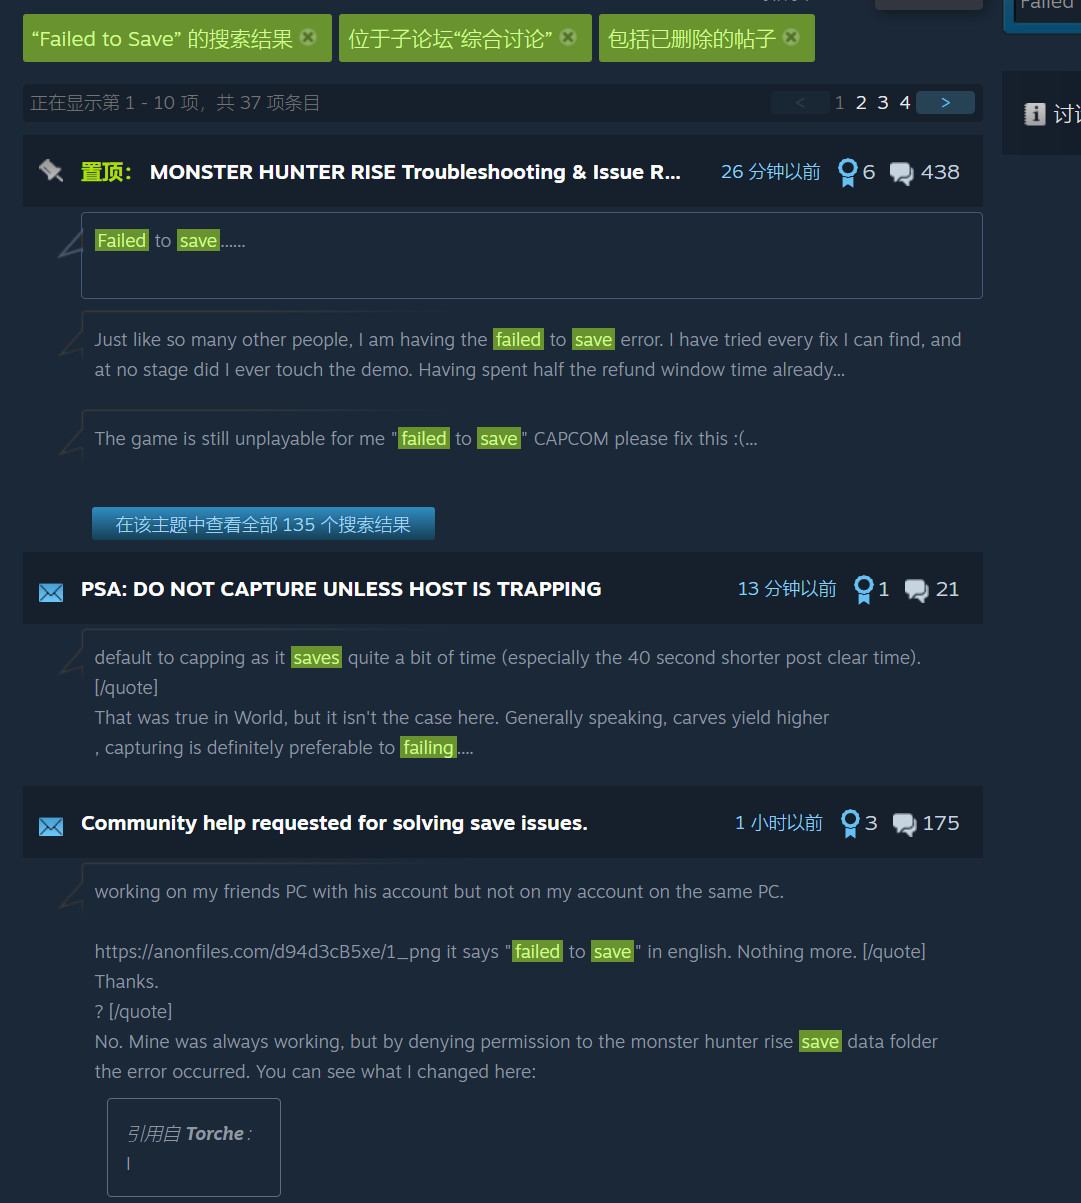
Task: Click the award icon on PSA thread
Action: (864, 590)
